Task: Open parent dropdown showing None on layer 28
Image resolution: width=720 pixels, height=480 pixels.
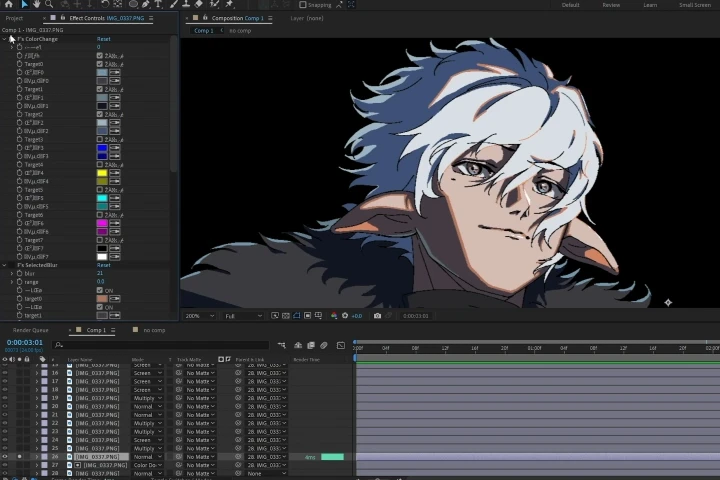Action: (266, 474)
